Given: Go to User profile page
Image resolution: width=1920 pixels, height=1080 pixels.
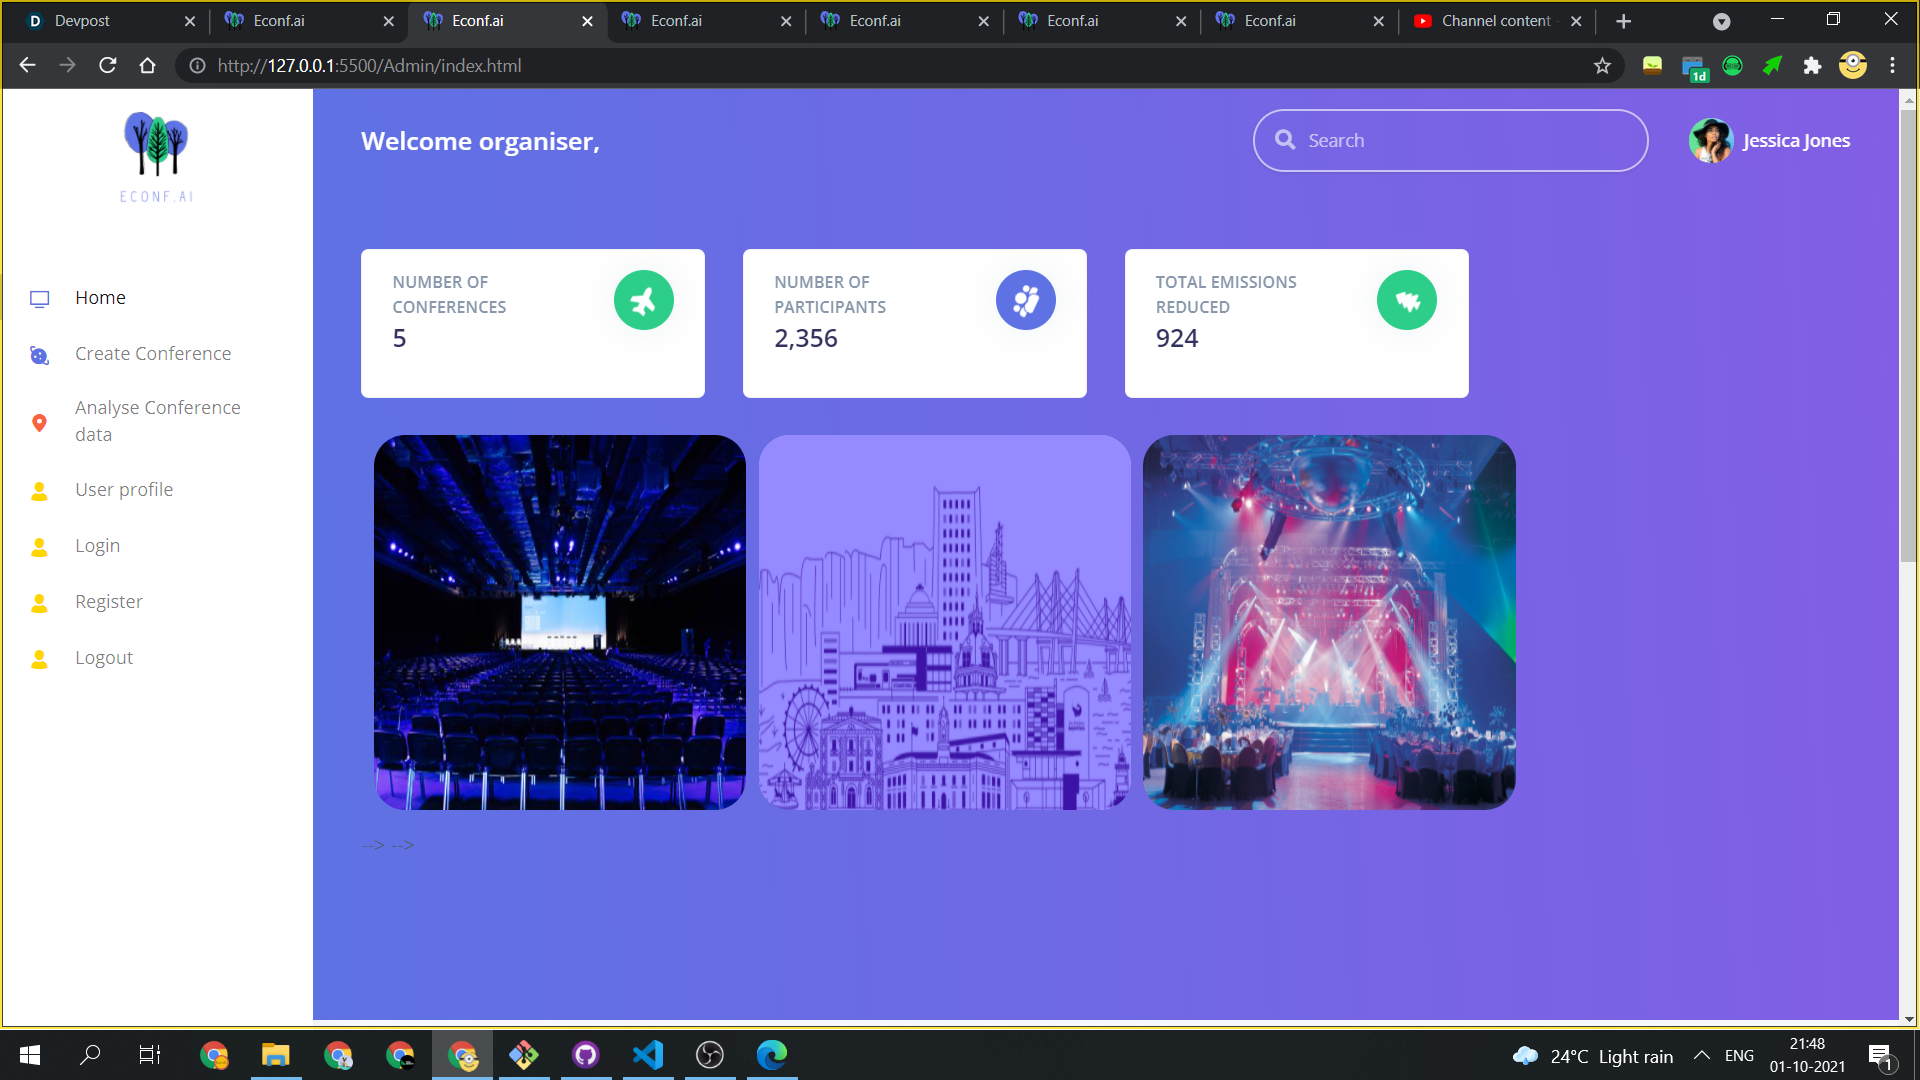Looking at the screenshot, I should 124,489.
